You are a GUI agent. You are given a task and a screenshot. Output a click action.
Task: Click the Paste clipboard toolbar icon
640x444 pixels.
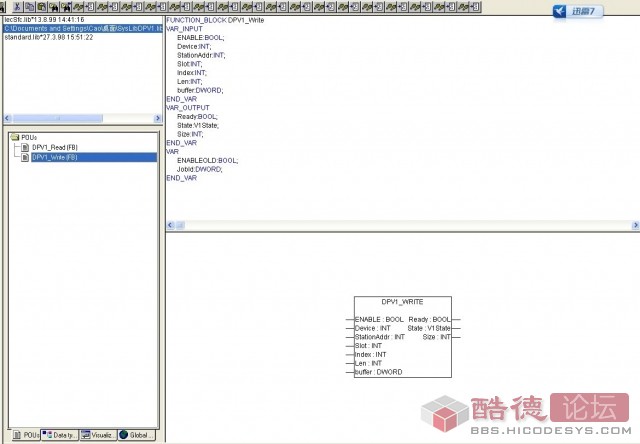[x=42, y=8]
